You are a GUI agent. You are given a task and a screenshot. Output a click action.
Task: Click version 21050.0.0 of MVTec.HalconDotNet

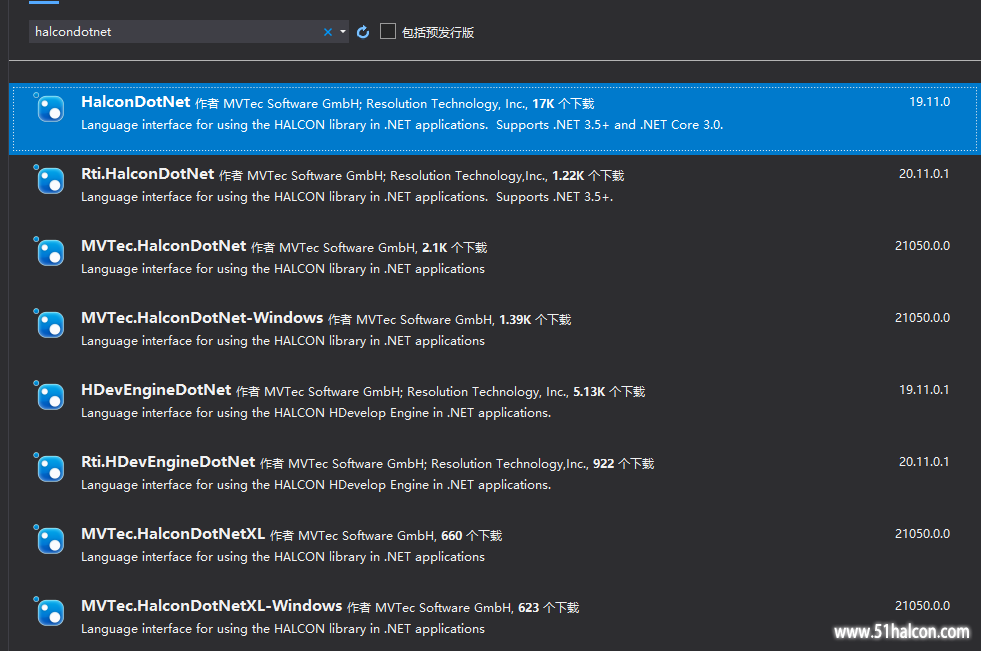922,246
